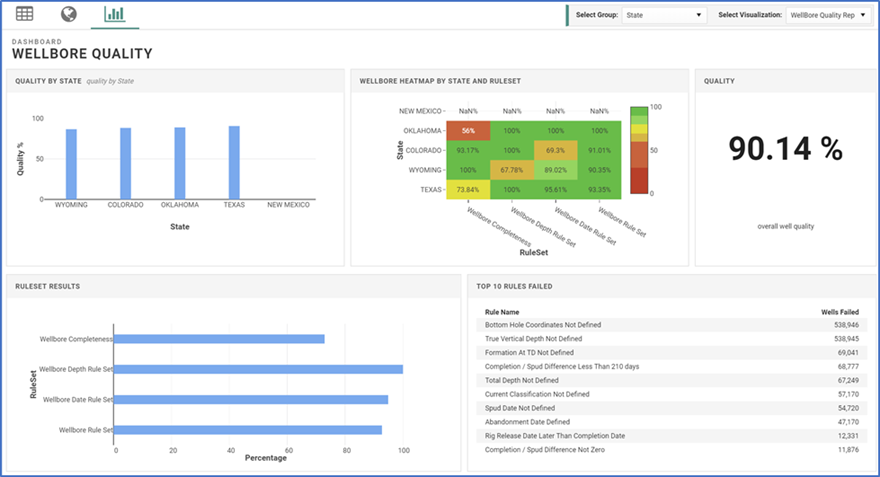Click the COLORADO bar in Quality by State
The height and width of the screenshot is (477, 880).
[126, 163]
